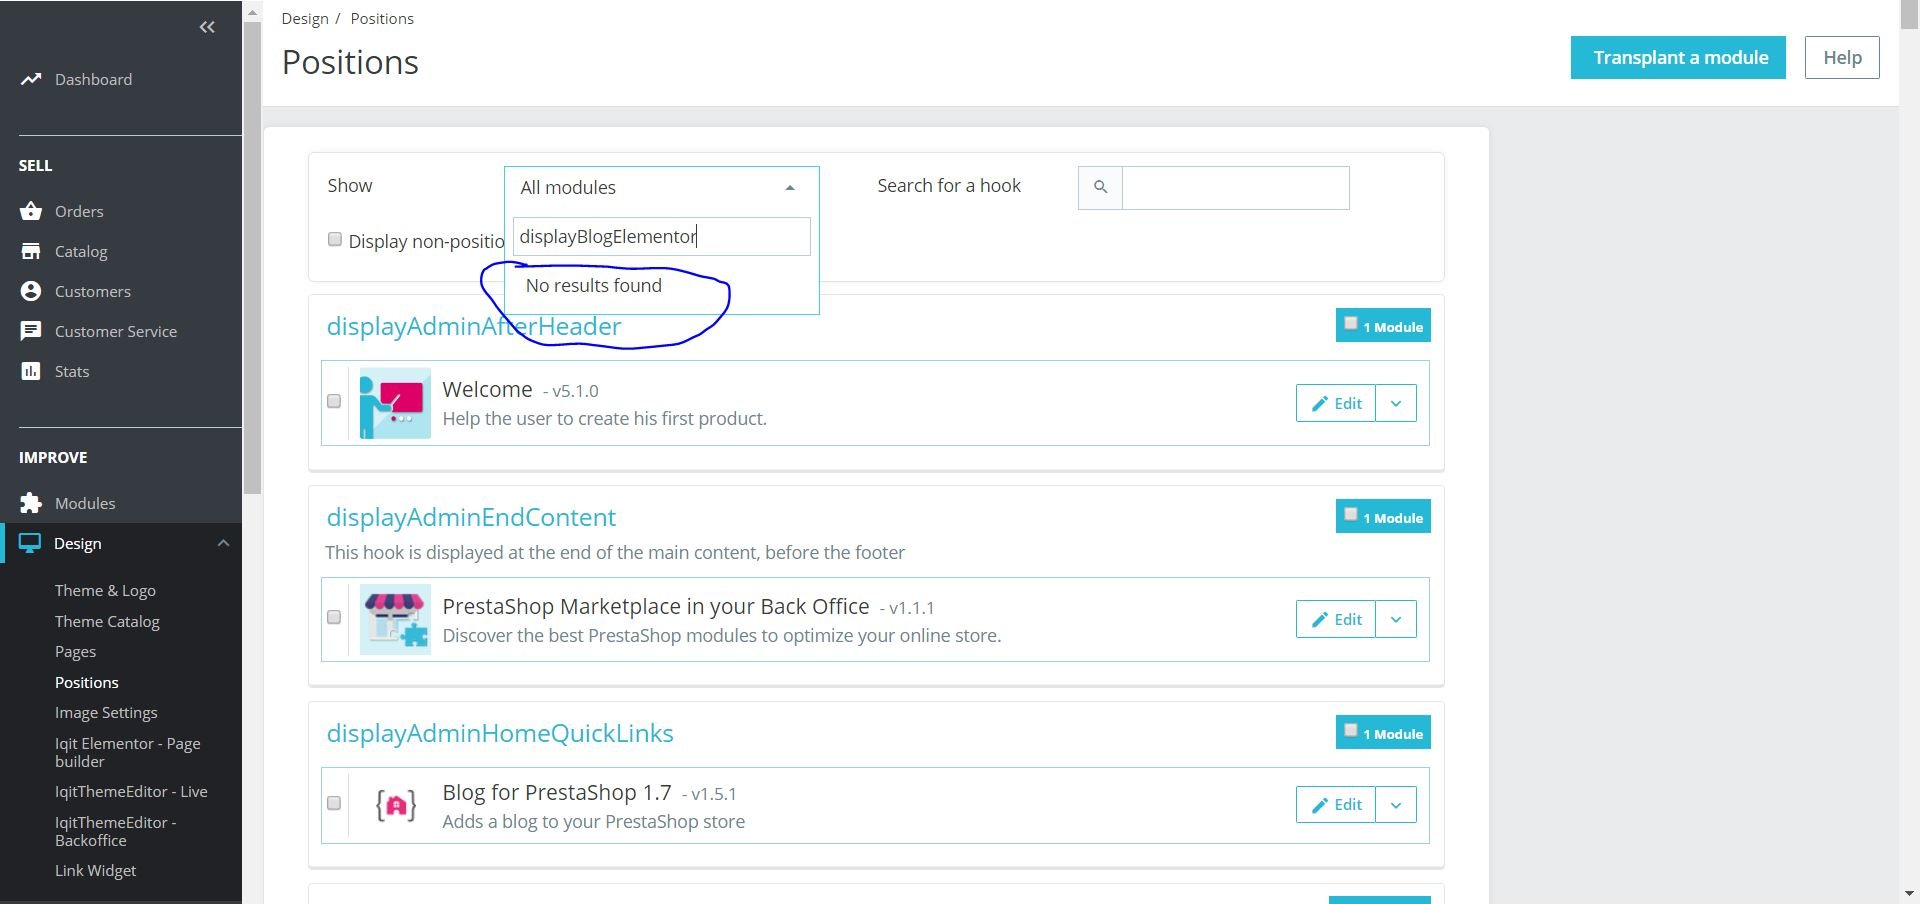Click the Customers person icon

[x=31, y=291]
